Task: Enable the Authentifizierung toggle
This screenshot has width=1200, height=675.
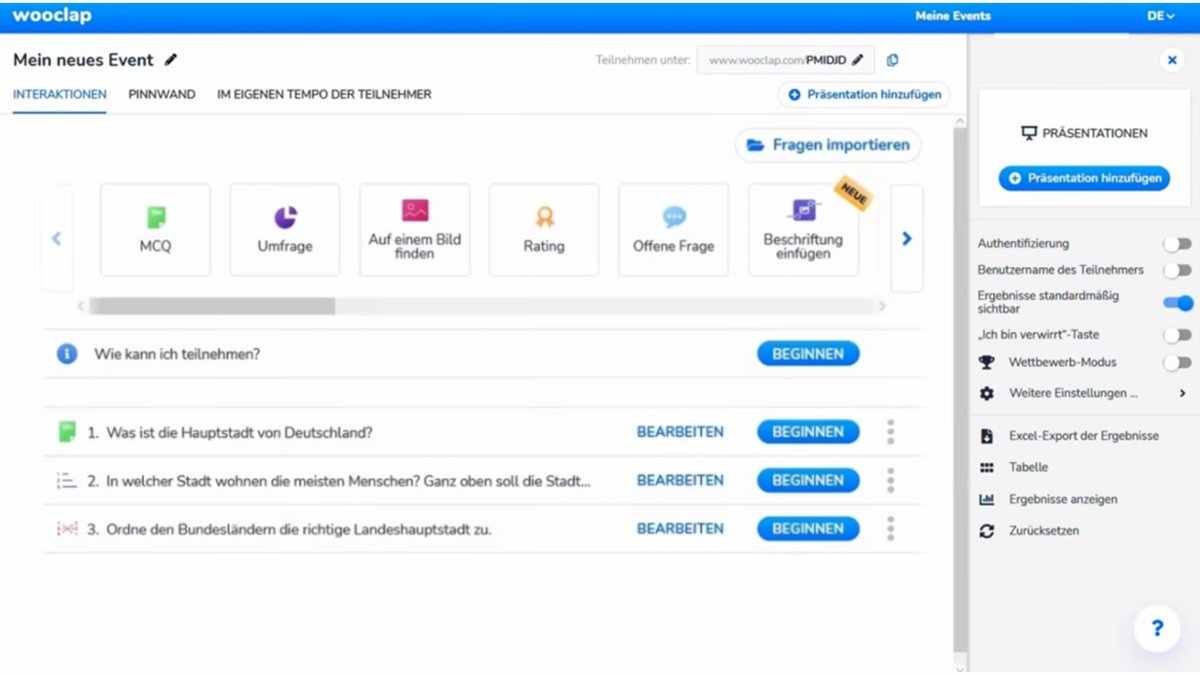Action: tap(1177, 244)
